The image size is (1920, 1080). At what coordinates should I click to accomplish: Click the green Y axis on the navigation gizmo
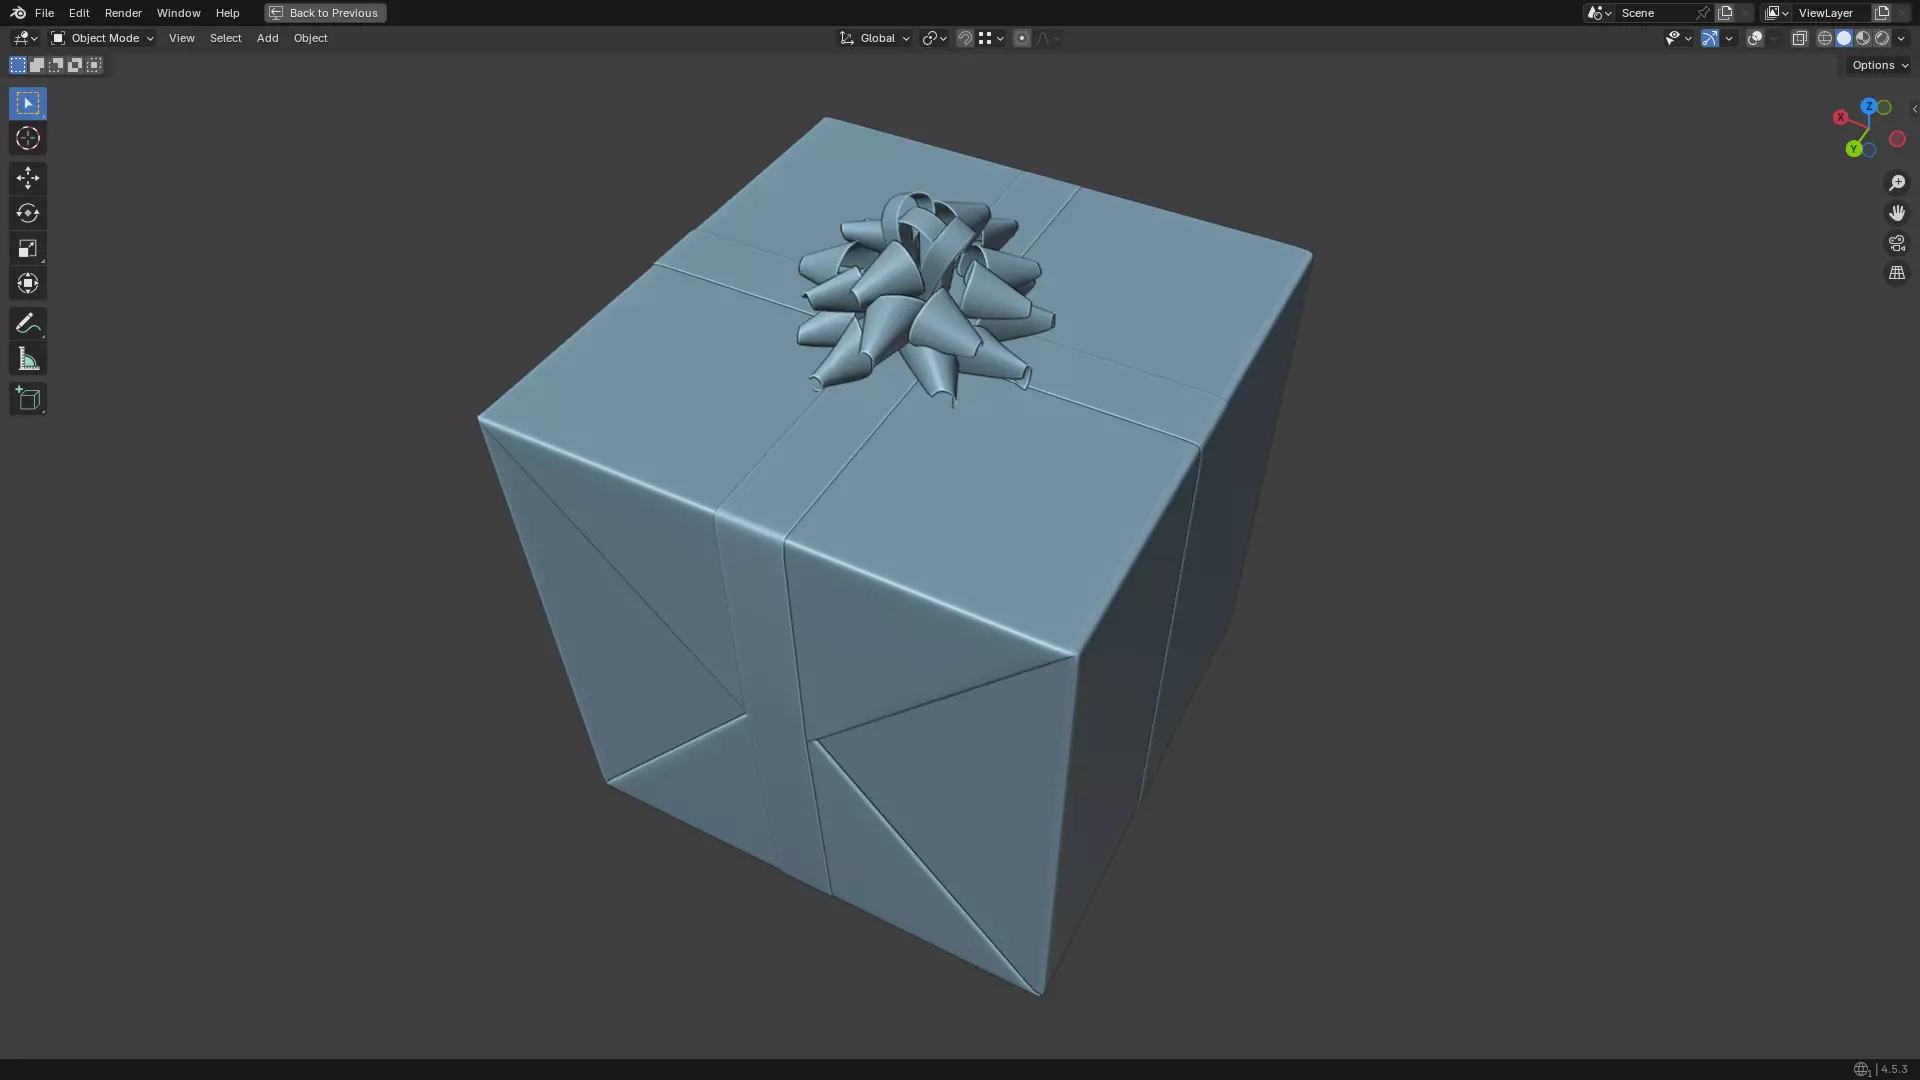(x=1853, y=149)
